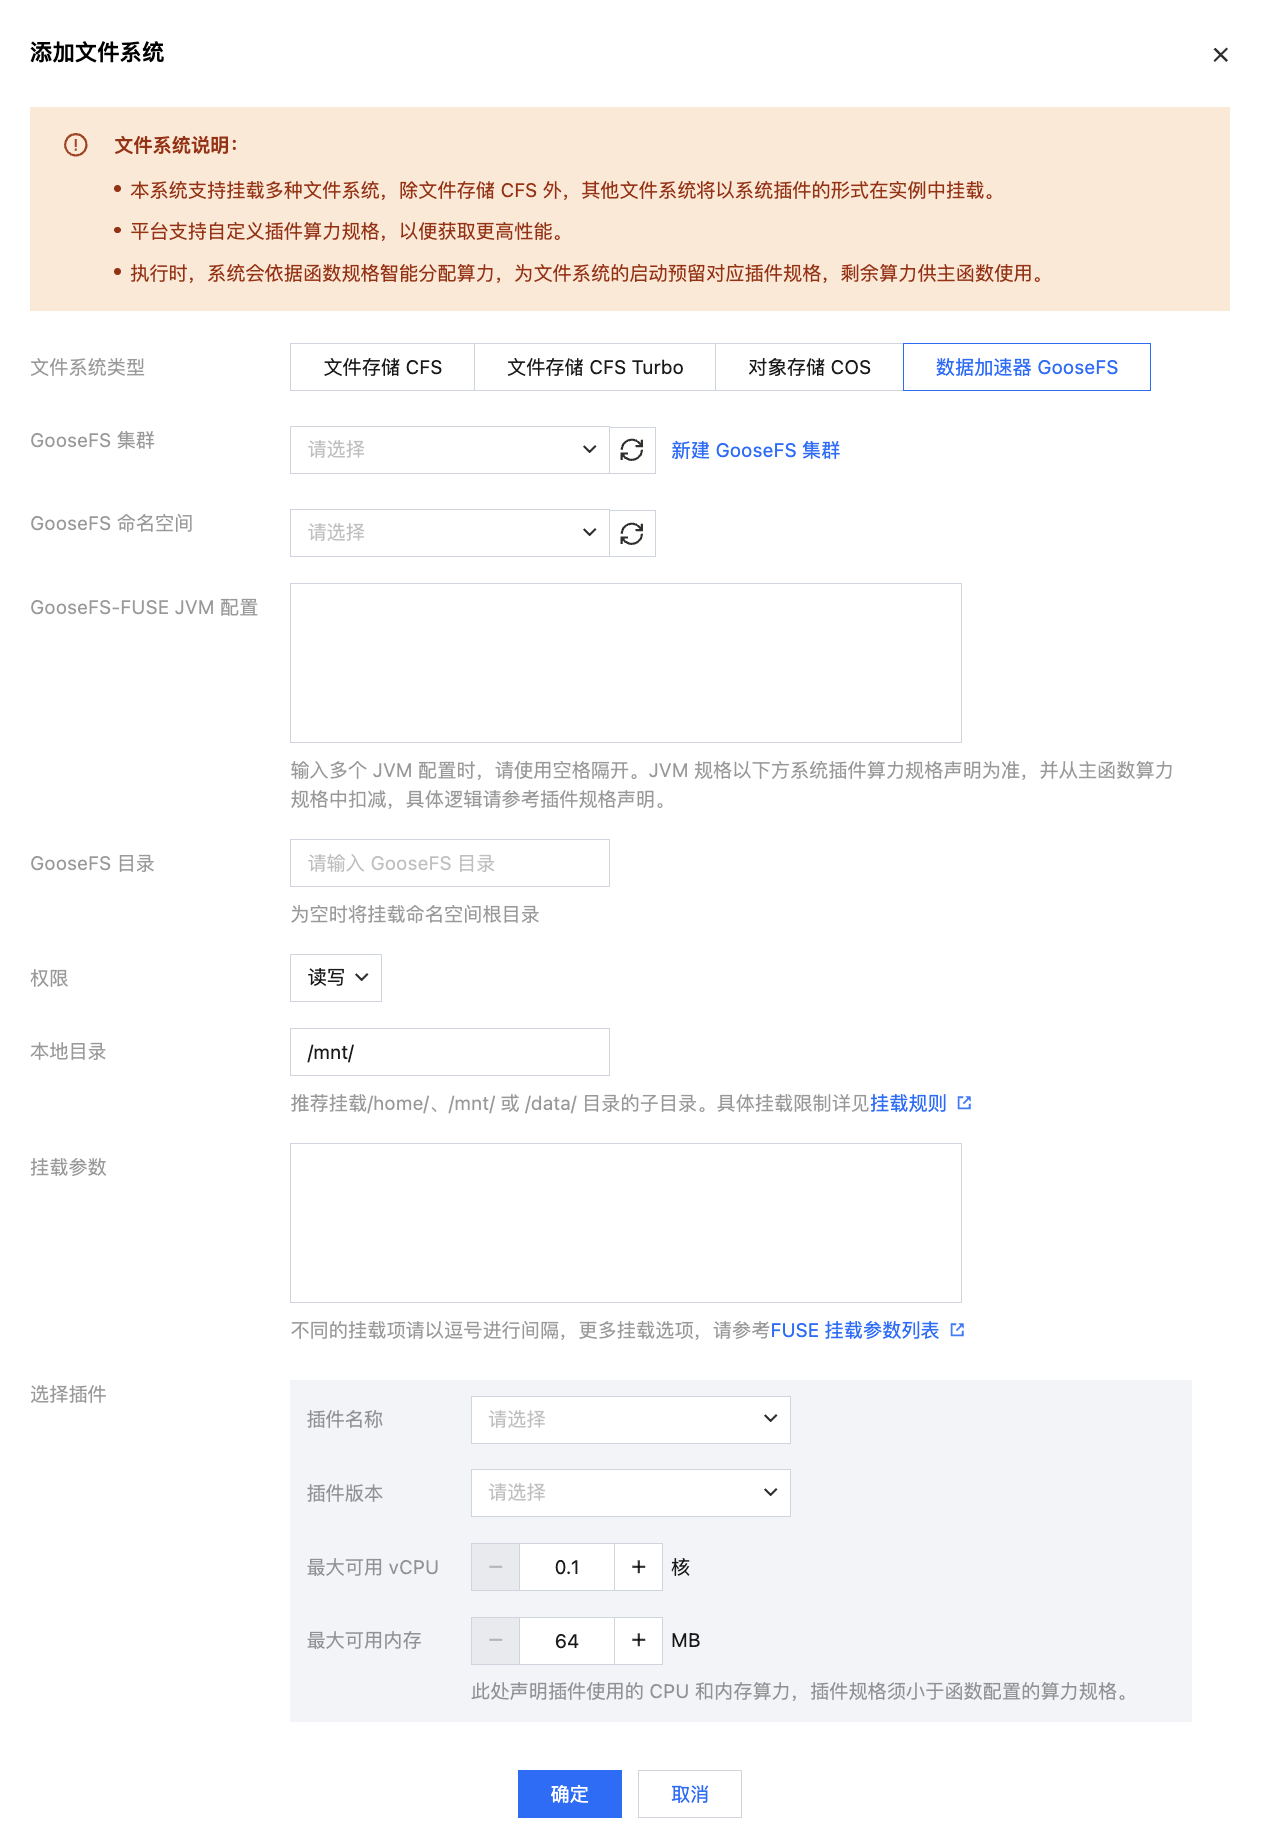Click the 本地目录 /mnt/ input field

point(450,1052)
